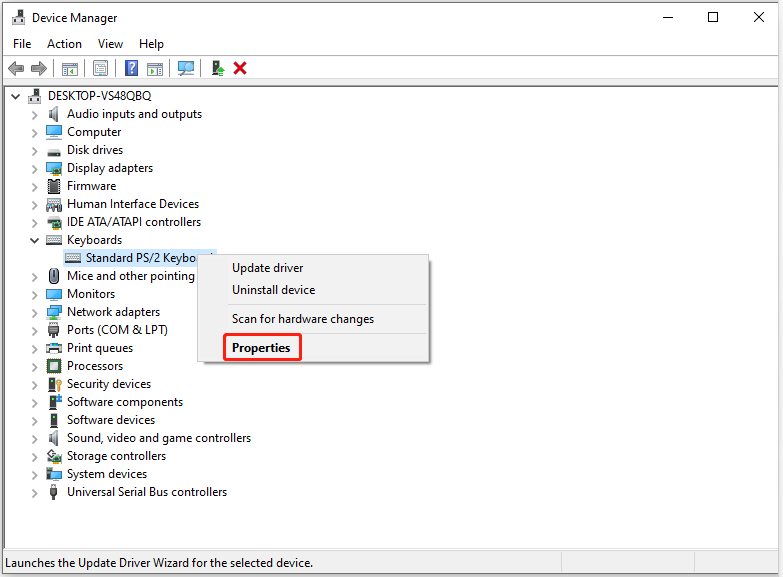This screenshot has height=577, width=783.
Task: Expand the Display adapters chevron
Action: click(34, 169)
